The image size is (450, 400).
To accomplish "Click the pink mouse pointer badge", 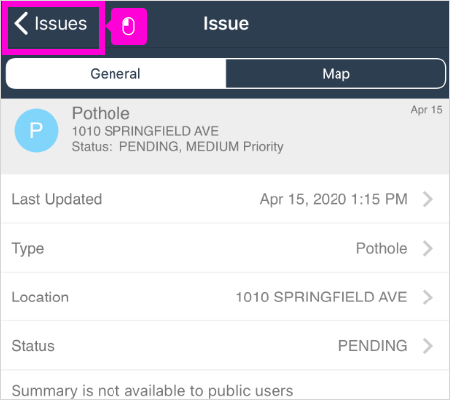I will point(129,26).
